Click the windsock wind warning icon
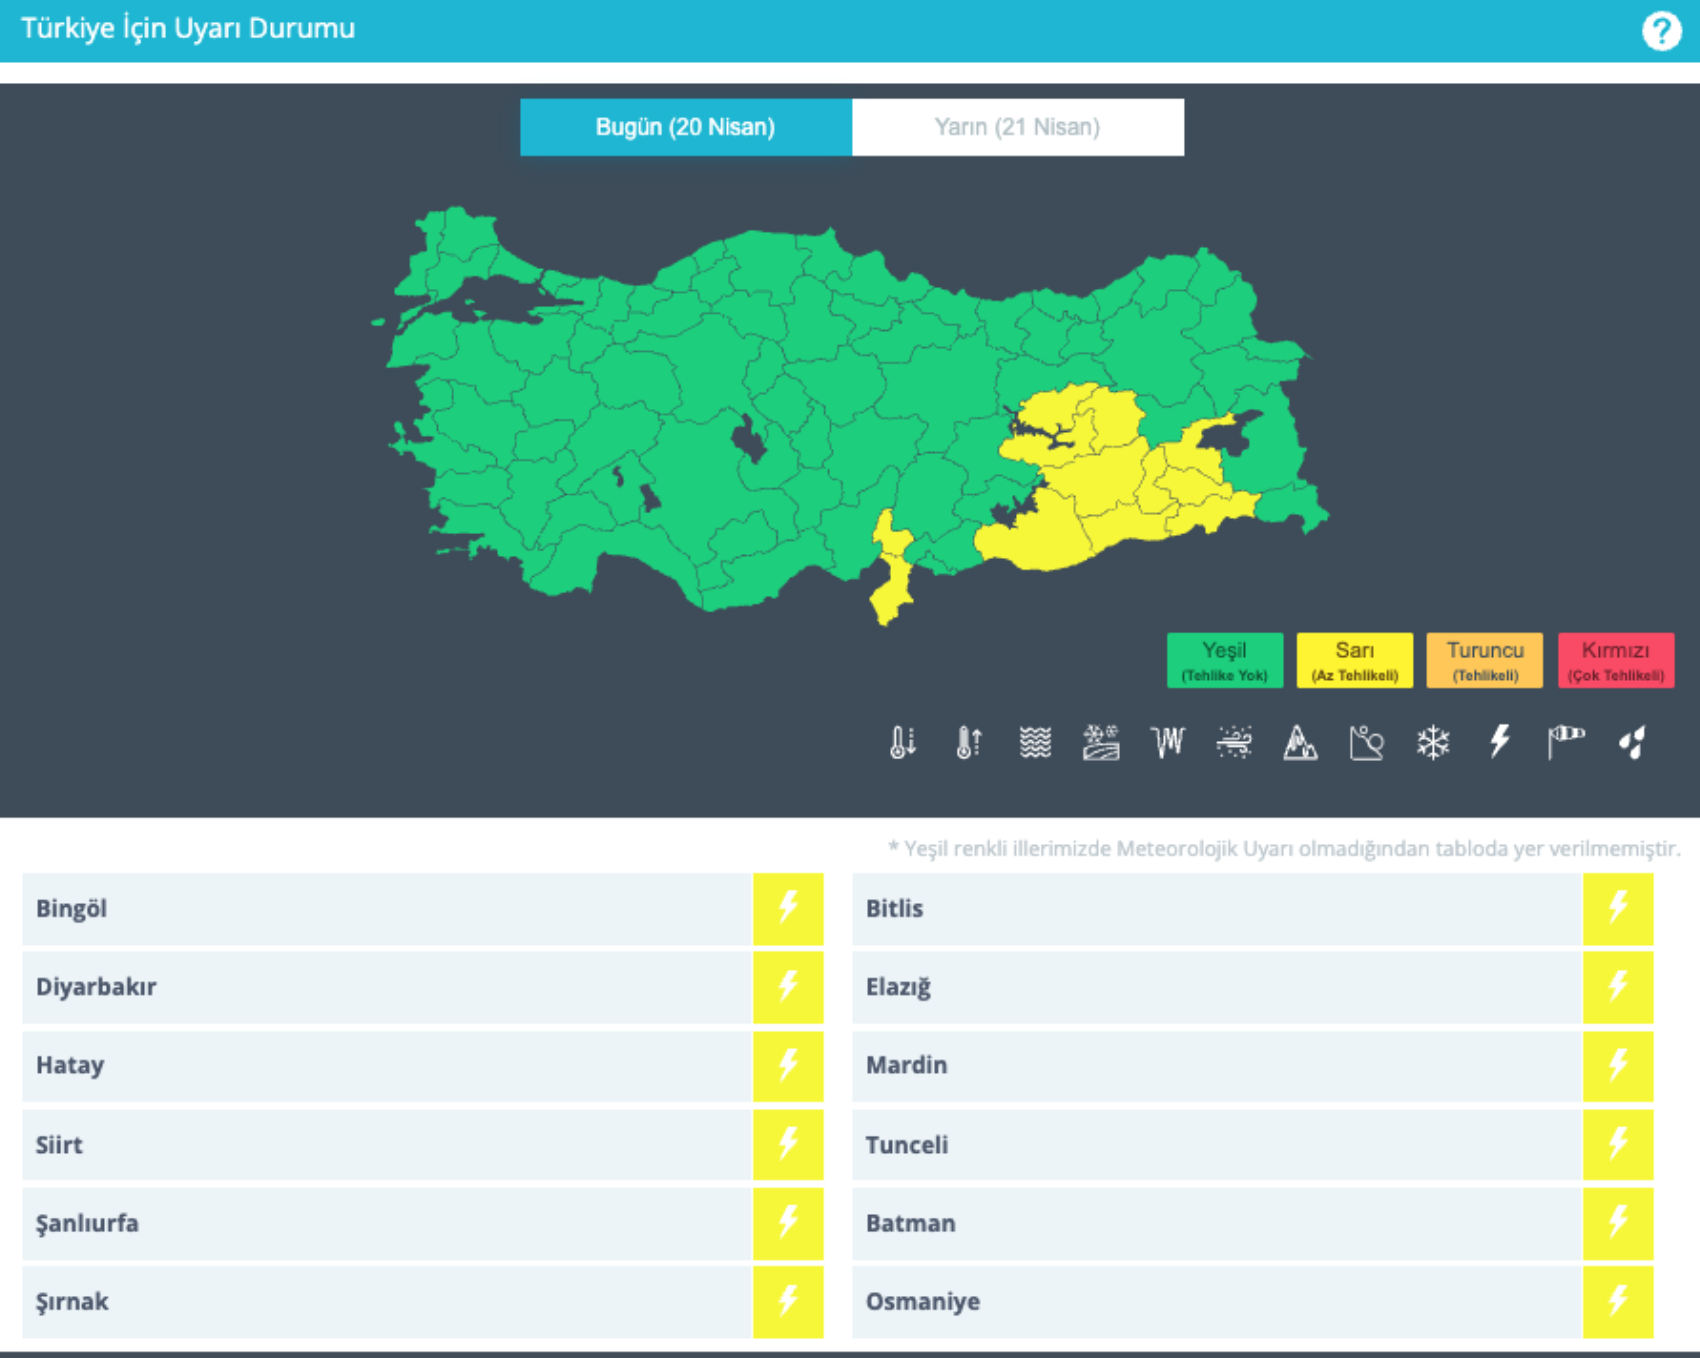1700x1358 pixels. tap(1565, 742)
